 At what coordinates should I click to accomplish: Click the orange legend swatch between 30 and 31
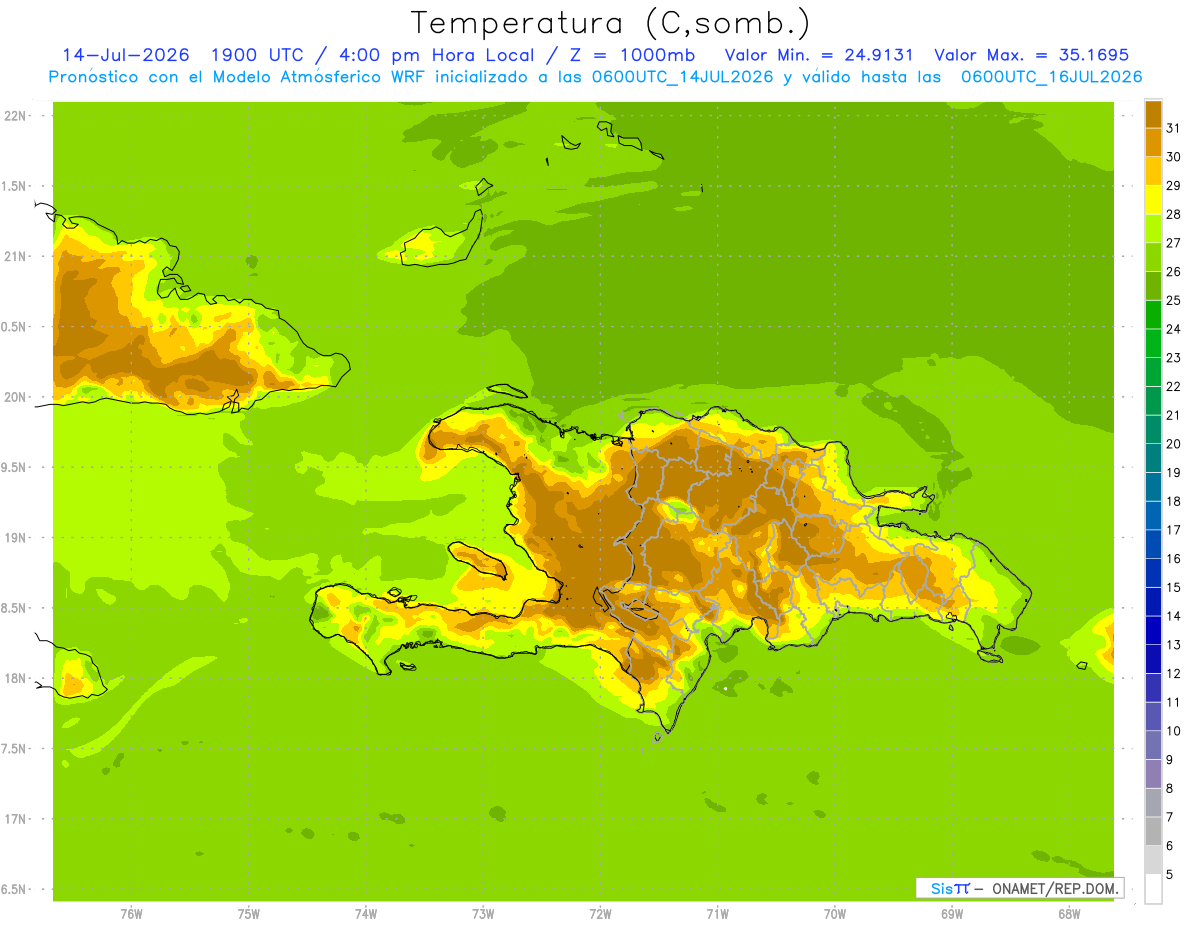[1153, 142]
